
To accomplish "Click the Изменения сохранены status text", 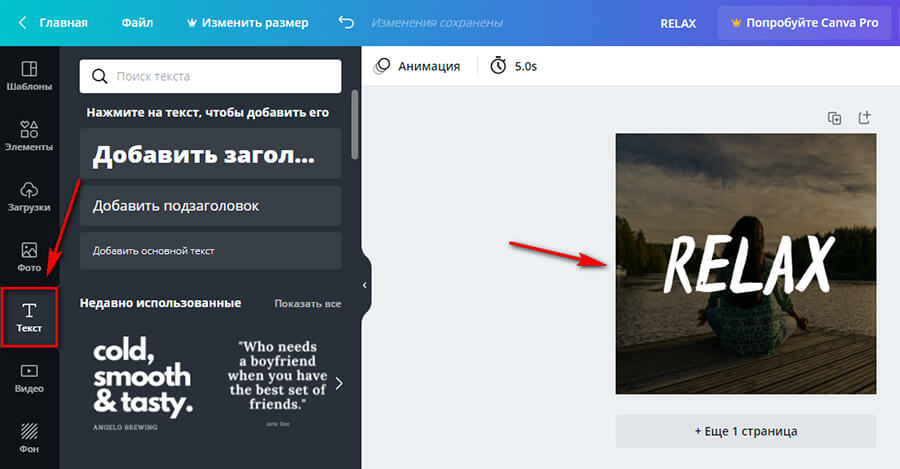I will [x=437, y=23].
